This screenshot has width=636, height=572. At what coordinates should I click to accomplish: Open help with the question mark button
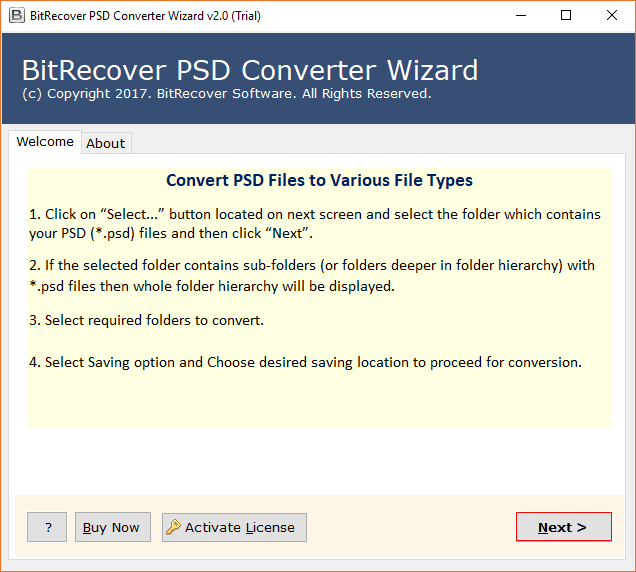click(x=47, y=527)
